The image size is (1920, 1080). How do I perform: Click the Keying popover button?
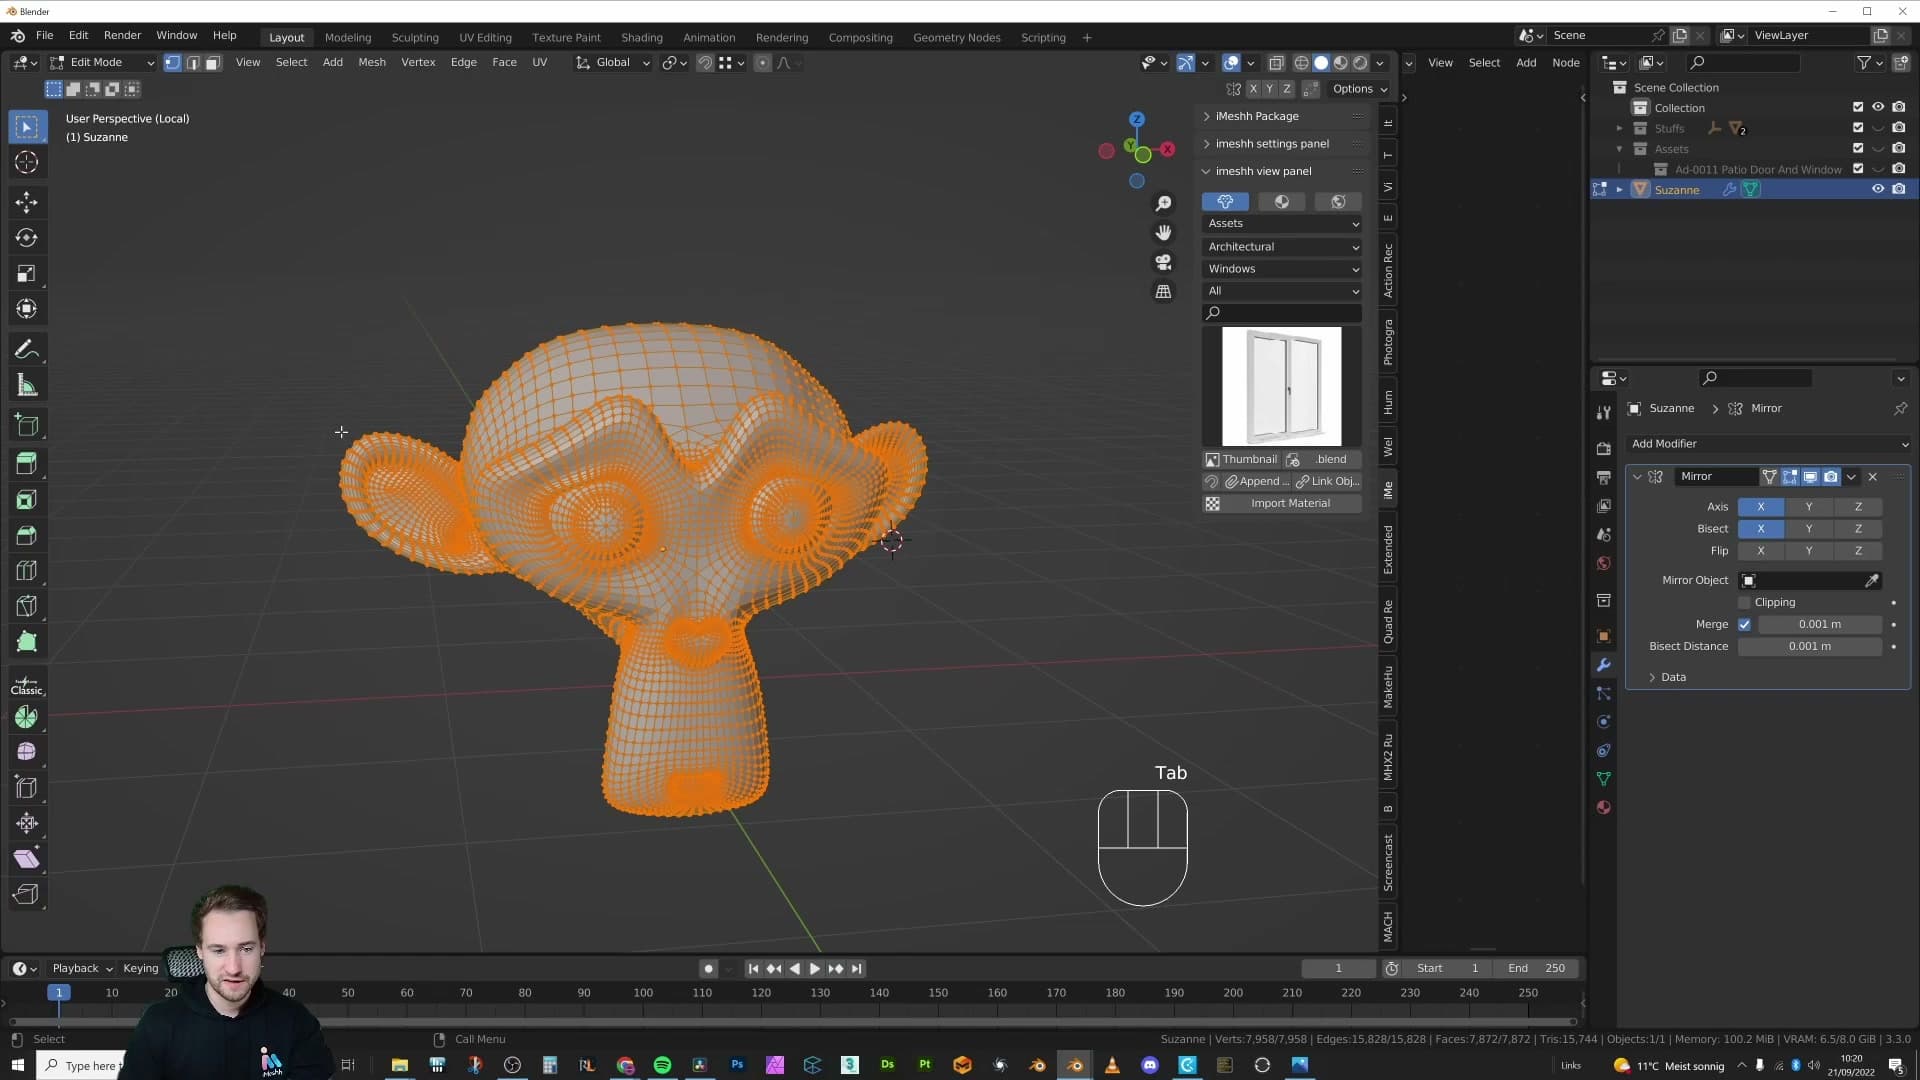142,969
